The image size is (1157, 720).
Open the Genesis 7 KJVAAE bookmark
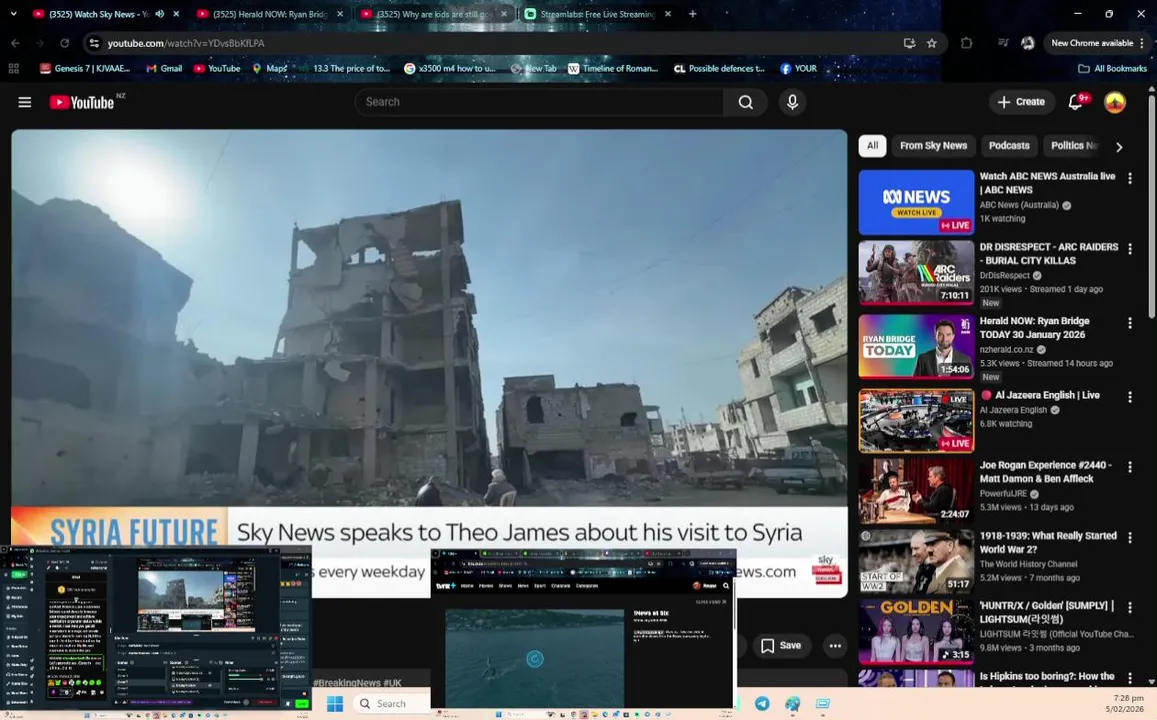[86, 68]
